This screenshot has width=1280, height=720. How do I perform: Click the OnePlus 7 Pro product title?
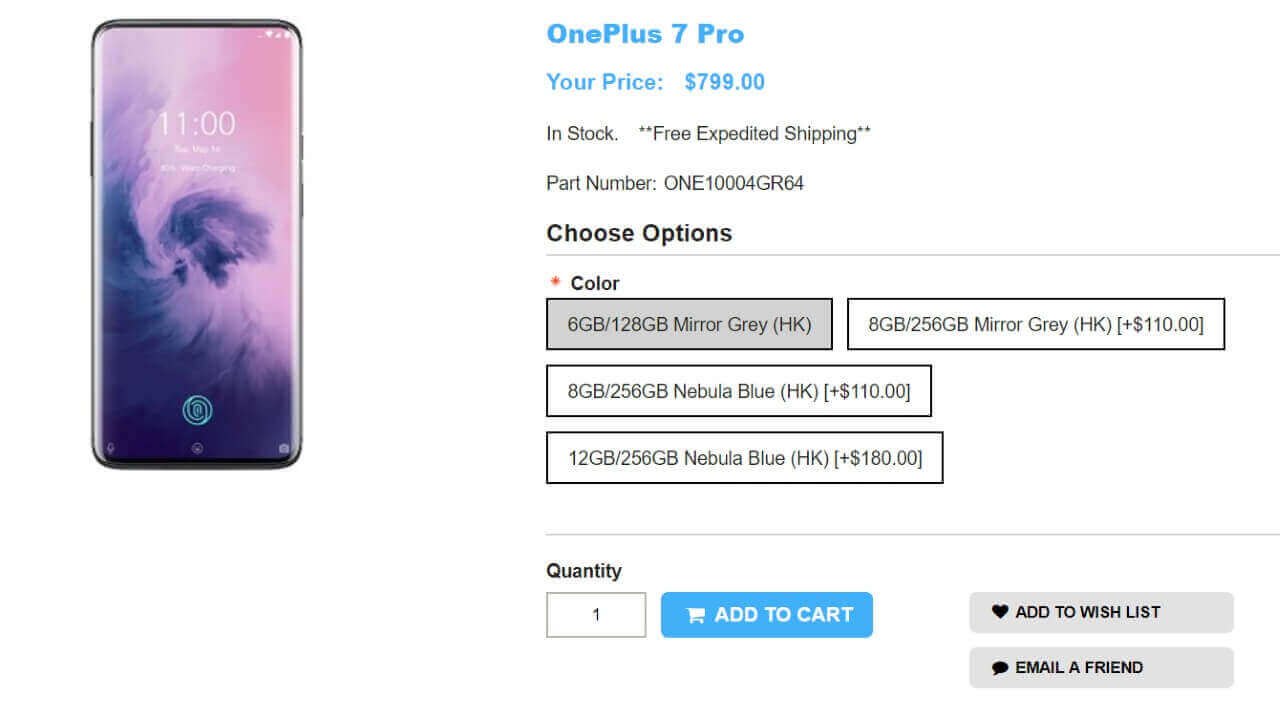click(645, 34)
